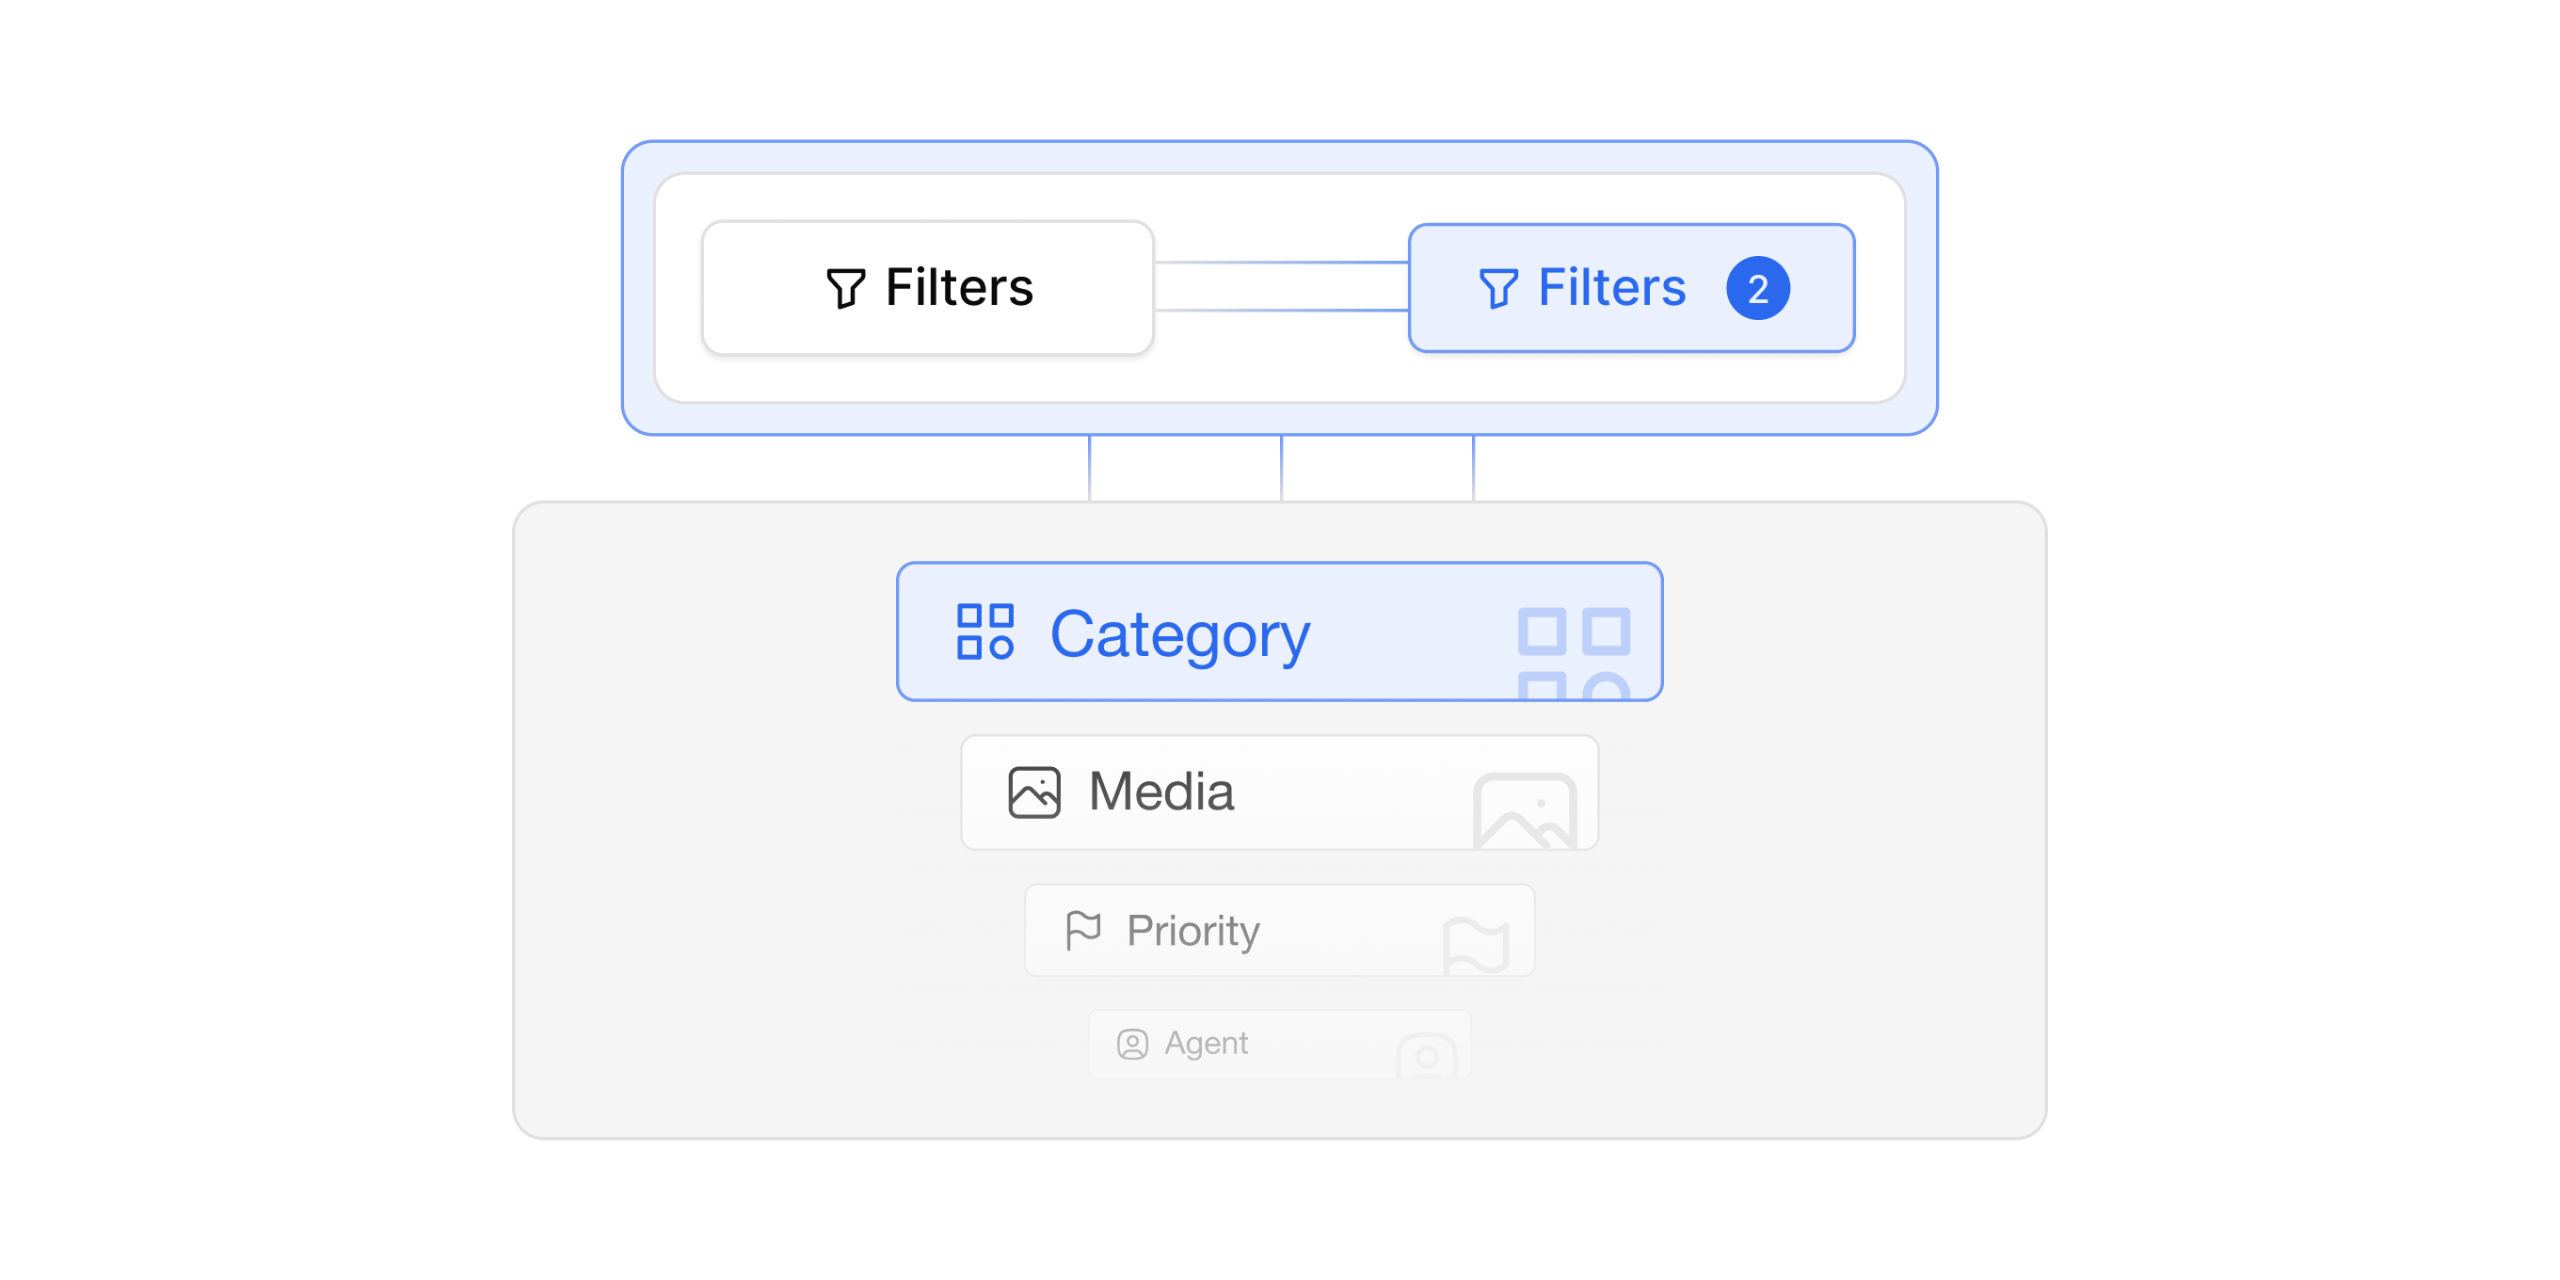Image resolution: width=2560 pixels, height=1280 pixels.
Task: Click the Media image icon
Action: (1034, 793)
